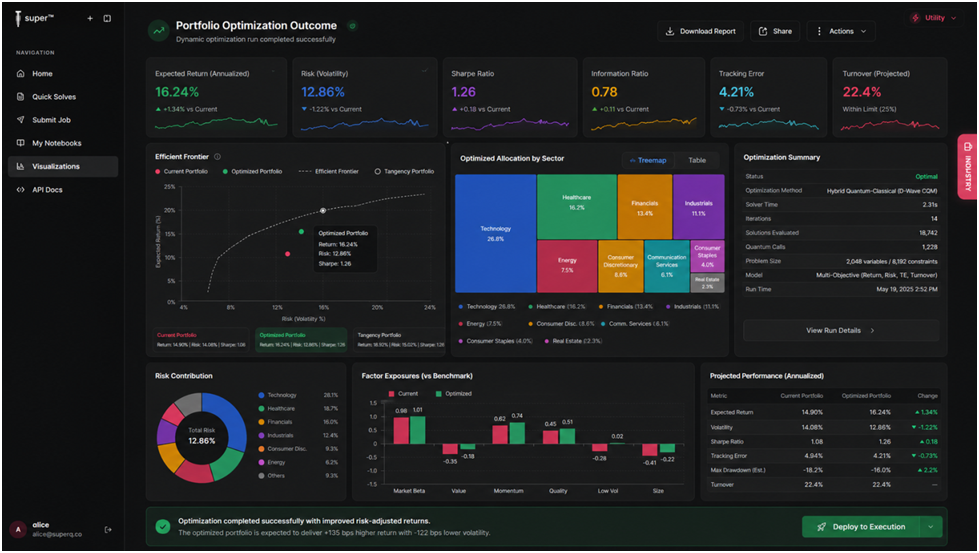Click the Technology block in the treemap

coord(495,233)
